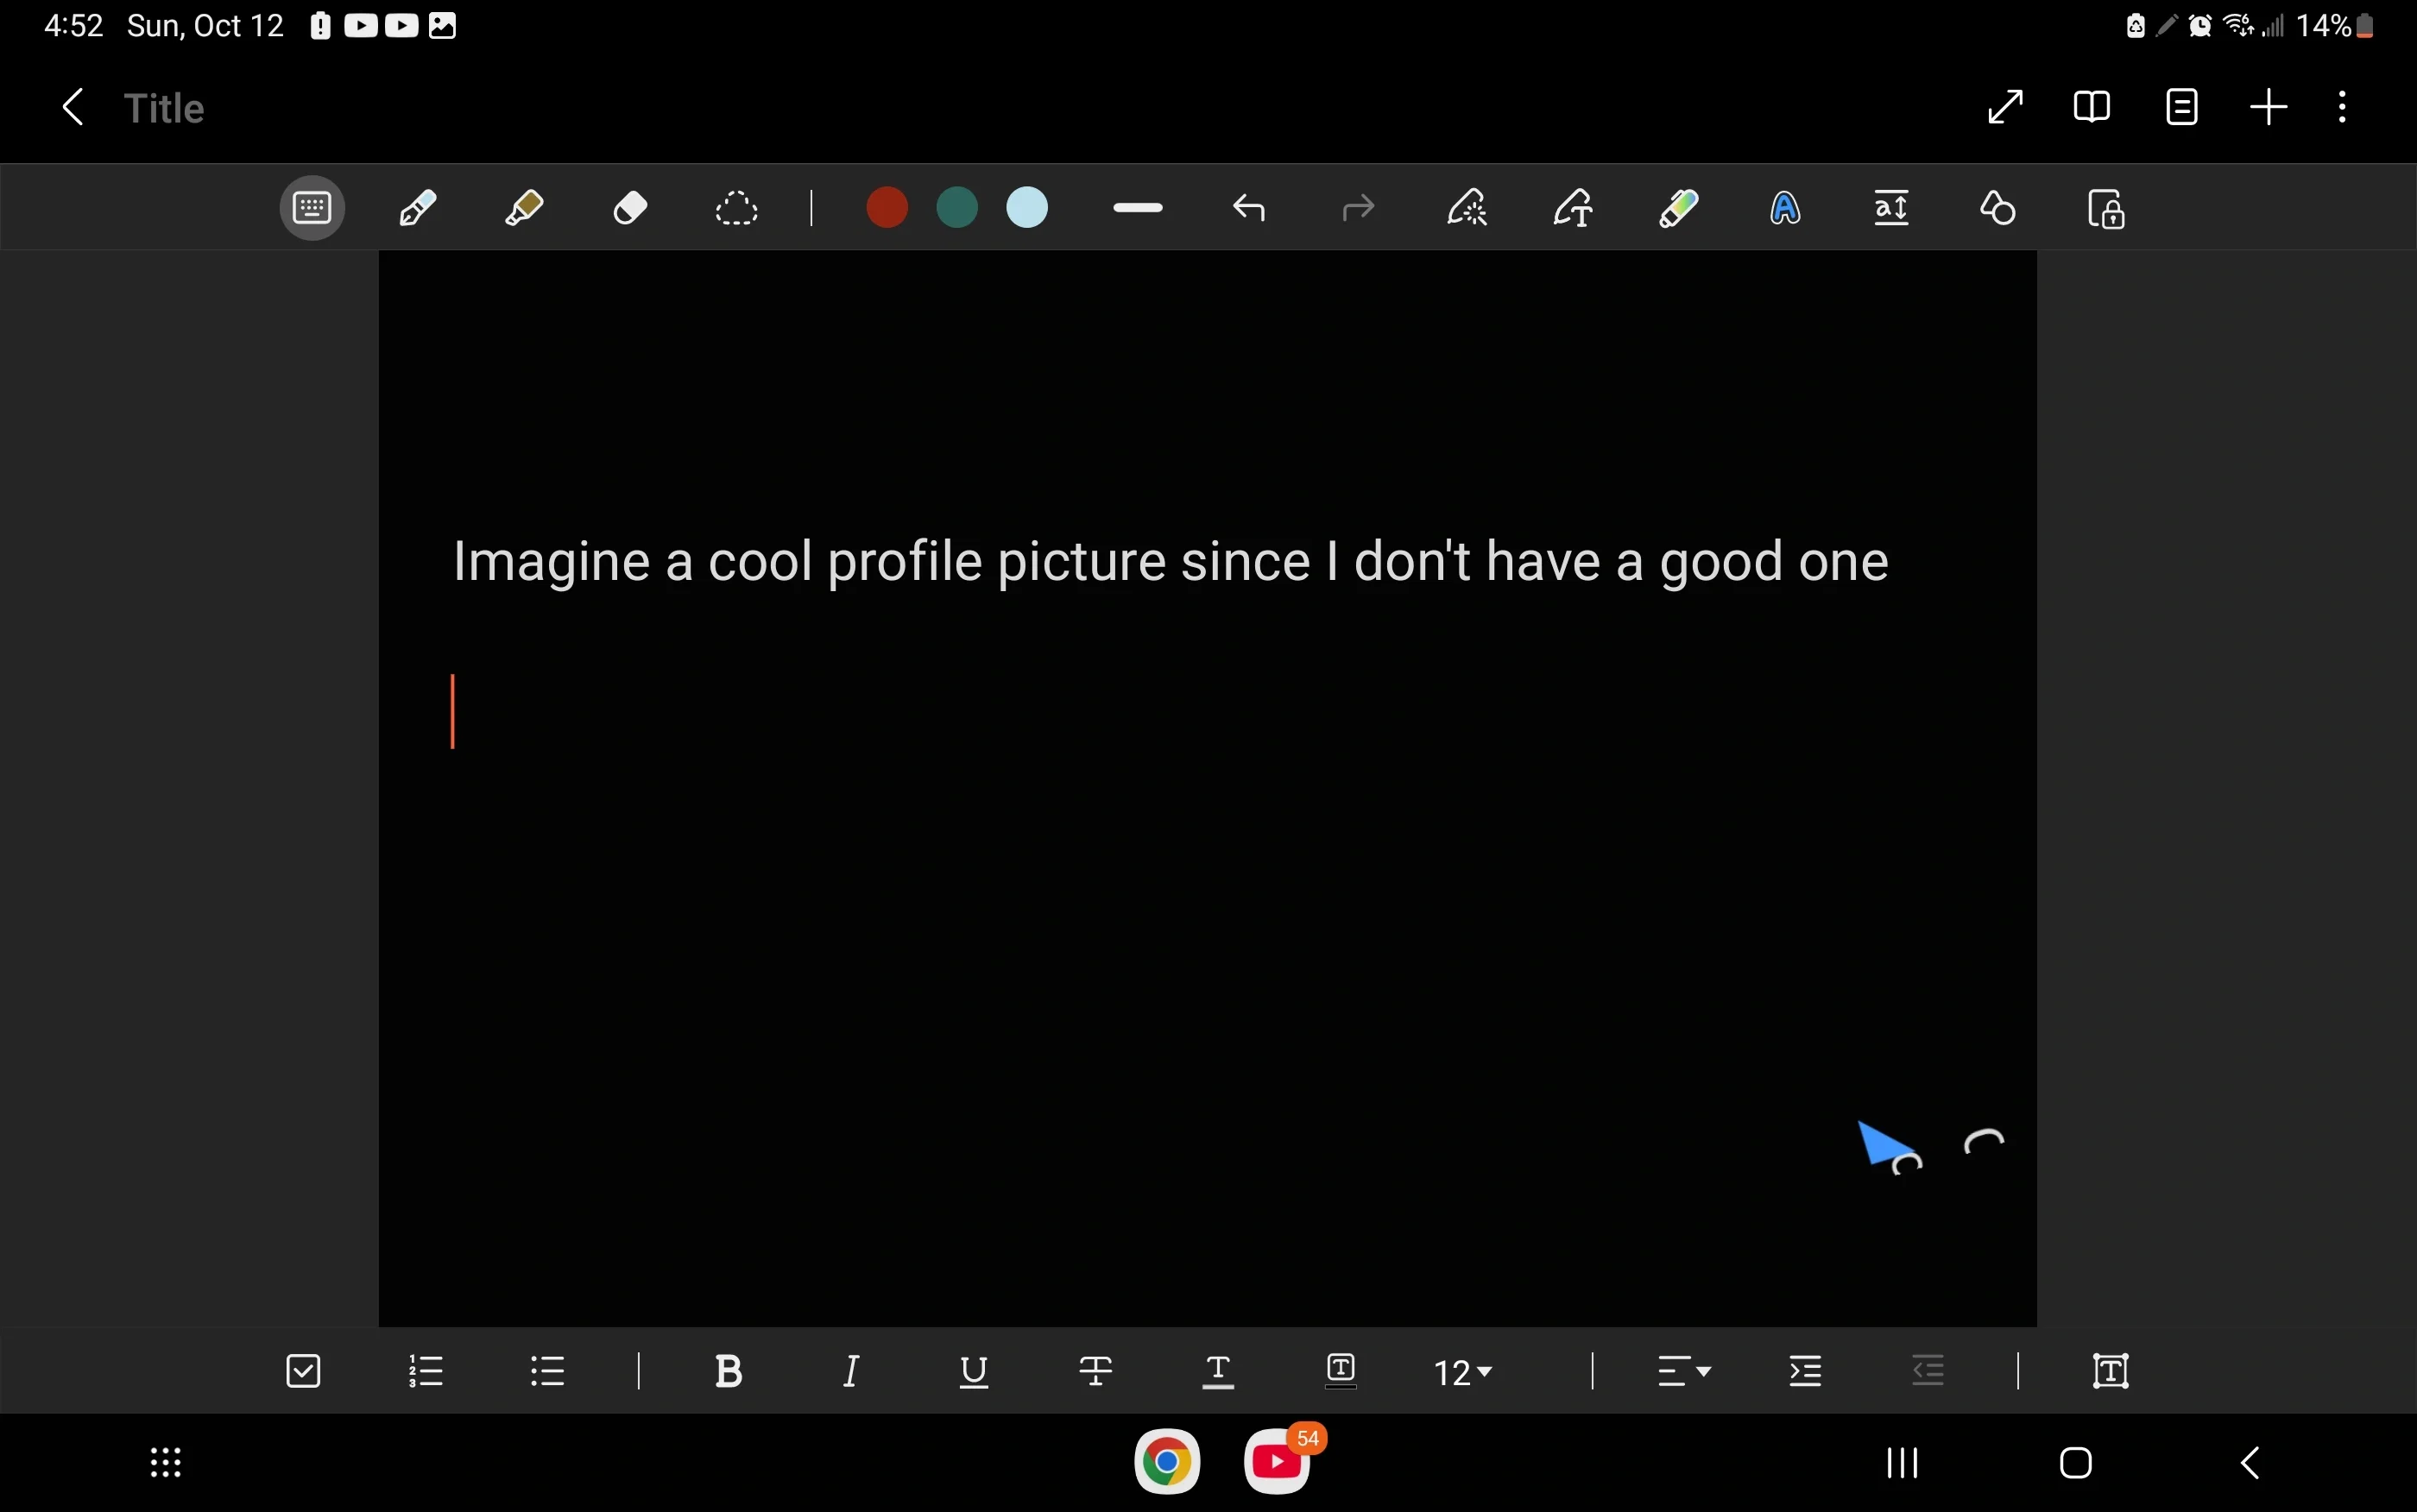2417x1512 pixels.
Task: Select the Highlighter tool
Action: (524, 209)
